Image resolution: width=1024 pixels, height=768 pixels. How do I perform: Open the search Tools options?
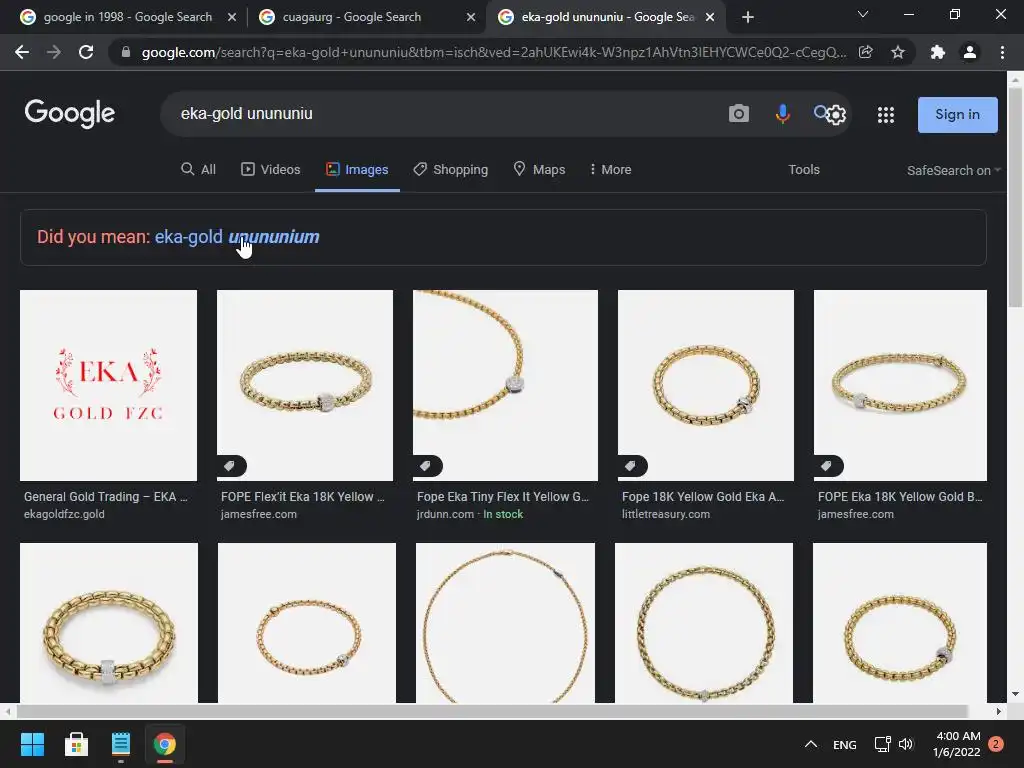[x=804, y=170]
